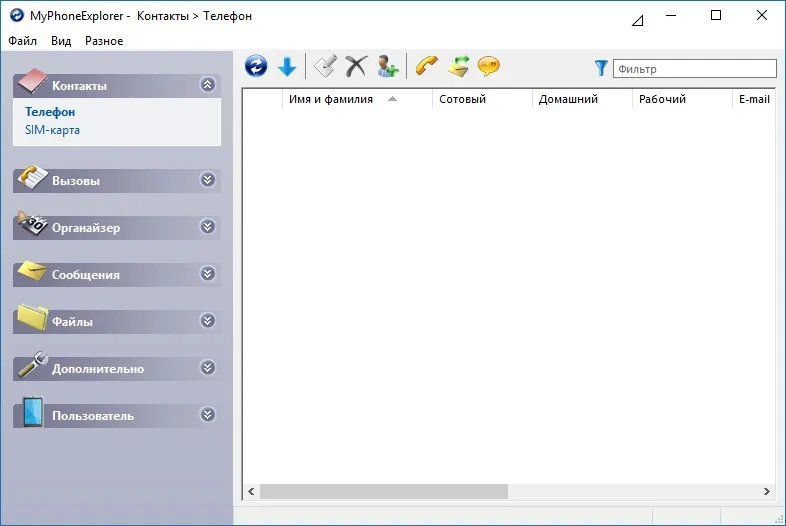Screen dimensions: 786x526
Task: Expand the Вызовы section
Action: [208, 180]
